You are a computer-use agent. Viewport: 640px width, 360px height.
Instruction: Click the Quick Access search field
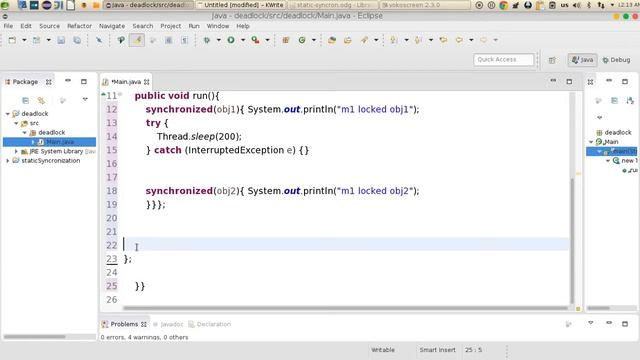(x=503, y=60)
